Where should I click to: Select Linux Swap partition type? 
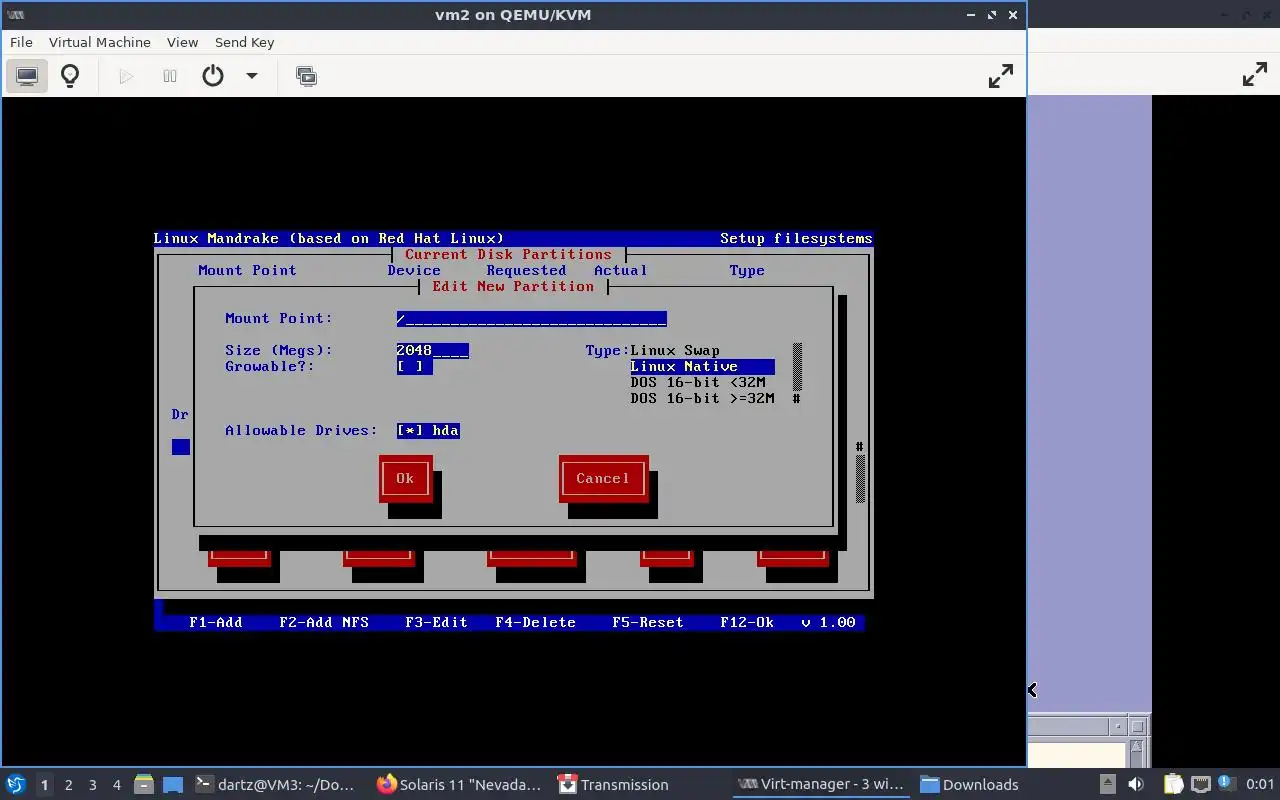point(675,350)
